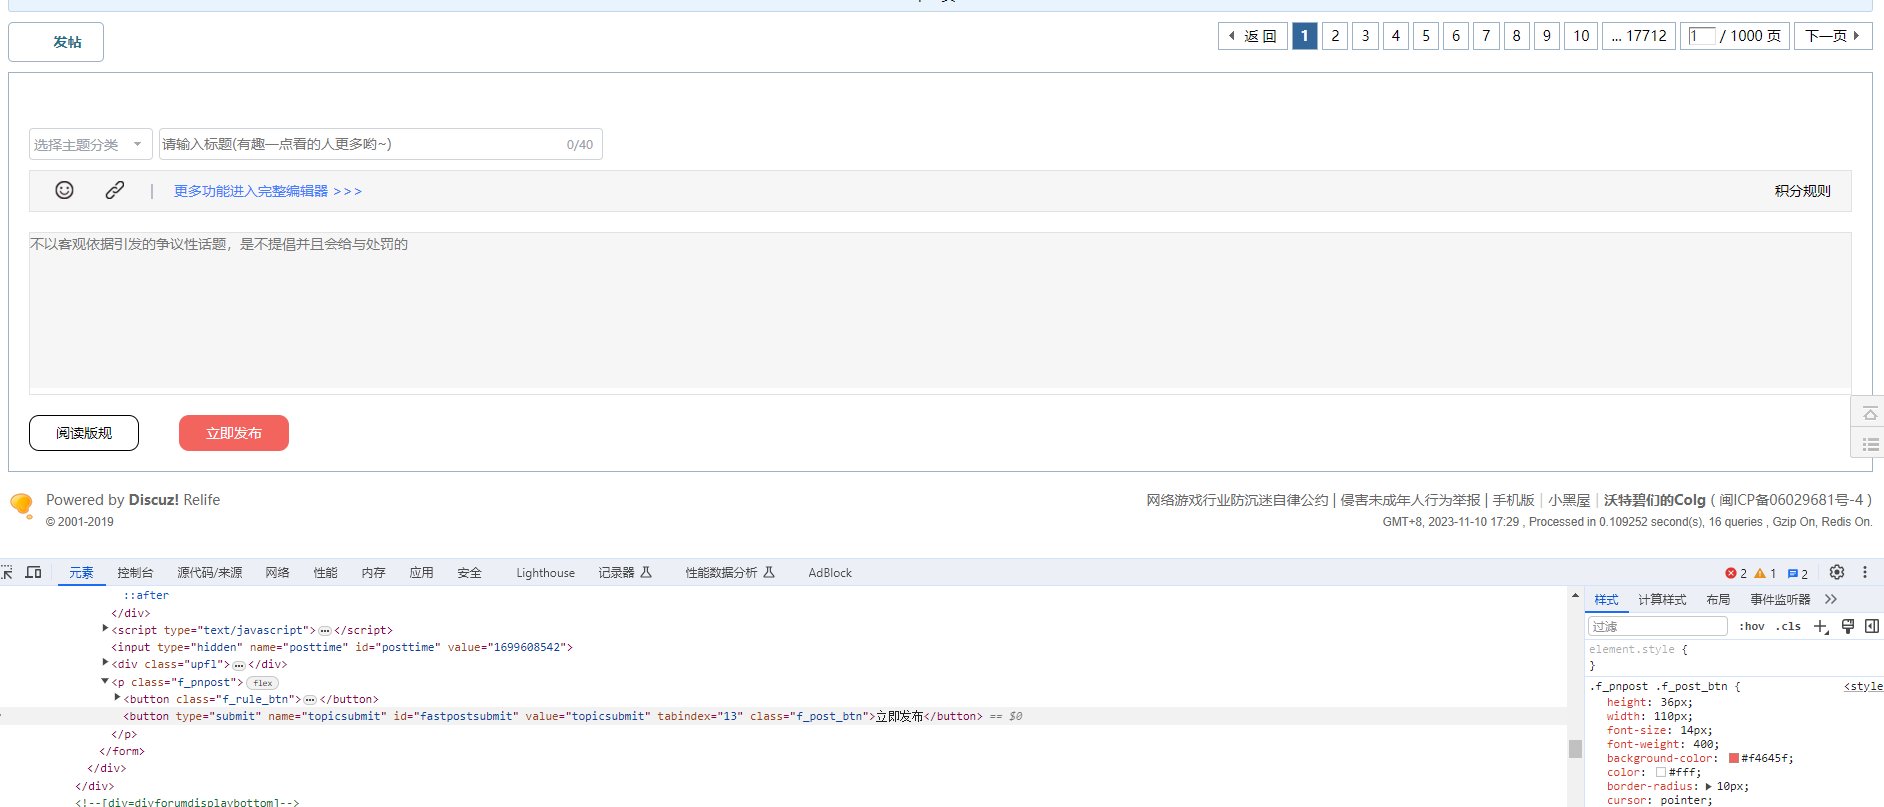The height and width of the screenshot is (807, 1884).
Task: Open the Lighthouse tab
Action: coord(545,573)
